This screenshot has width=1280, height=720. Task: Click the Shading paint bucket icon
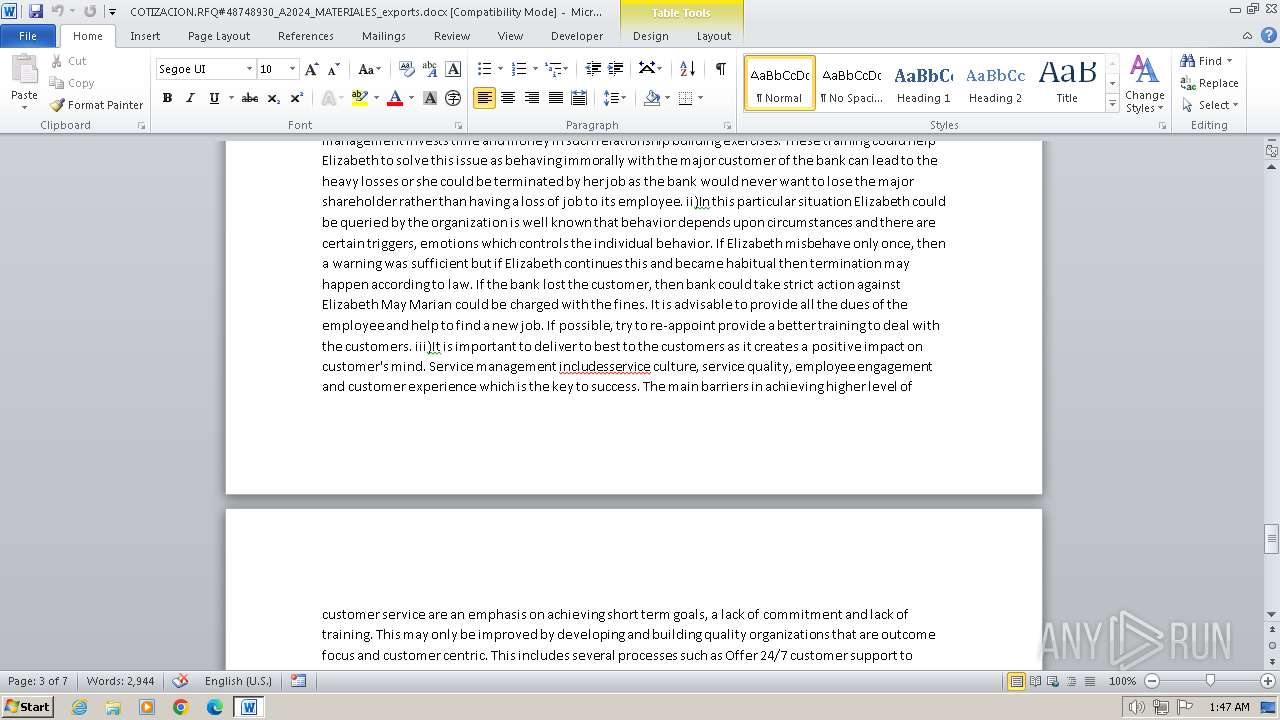coord(652,98)
